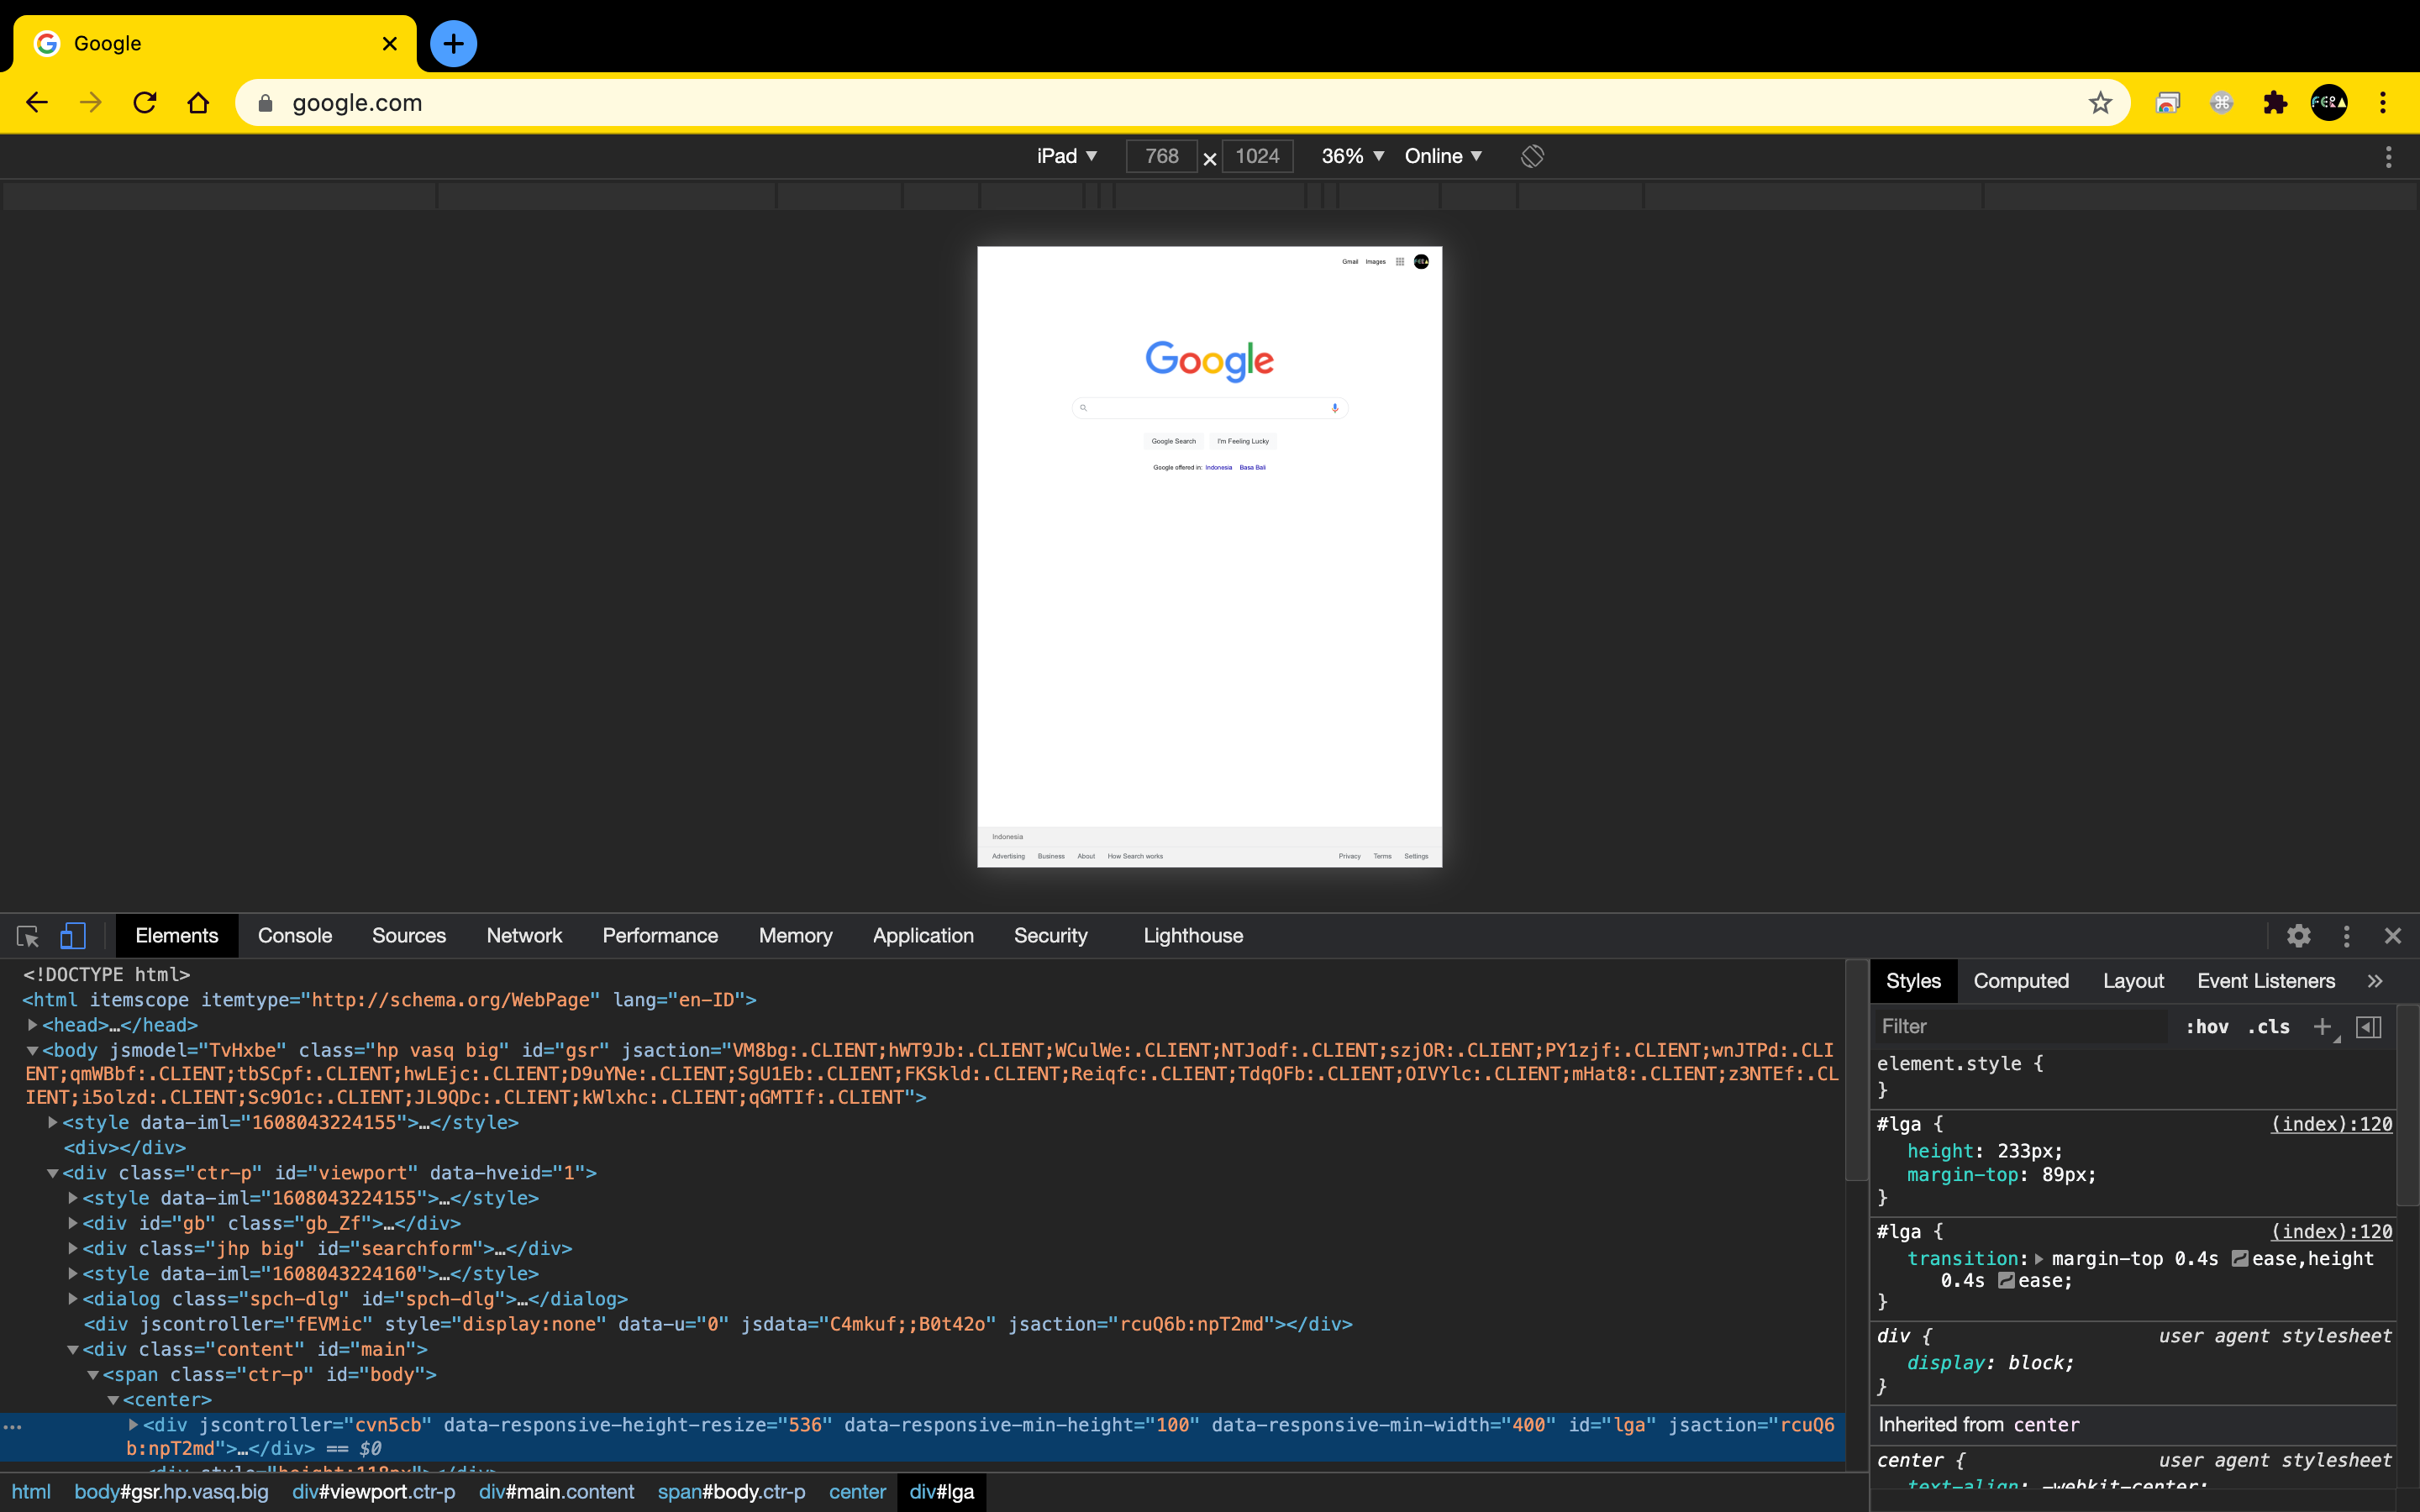The height and width of the screenshot is (1512, 2420).
Task: Open the 36% zoom dropdown
Action: (1352, 156)
